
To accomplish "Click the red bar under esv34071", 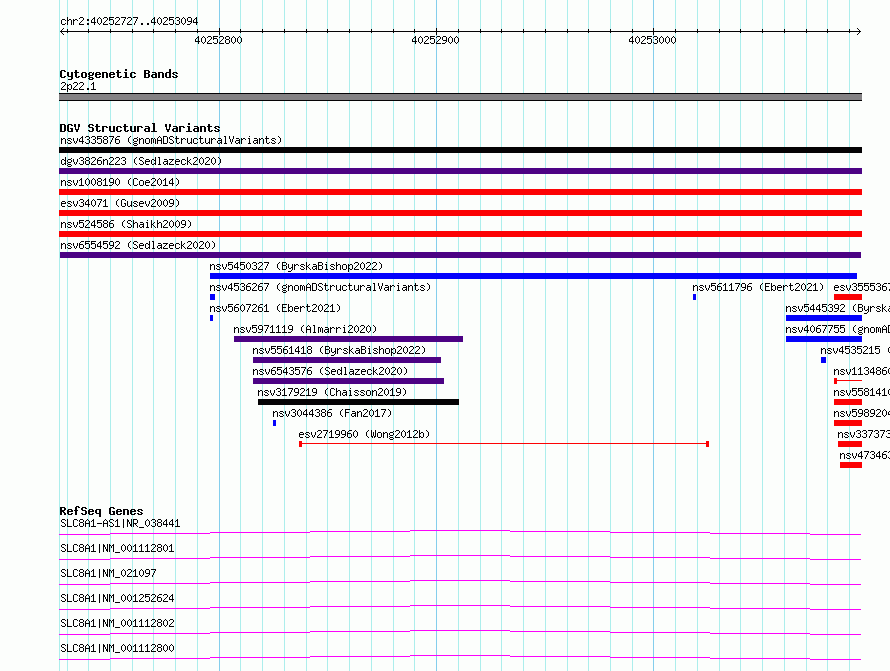I will (x=460, y=213).
